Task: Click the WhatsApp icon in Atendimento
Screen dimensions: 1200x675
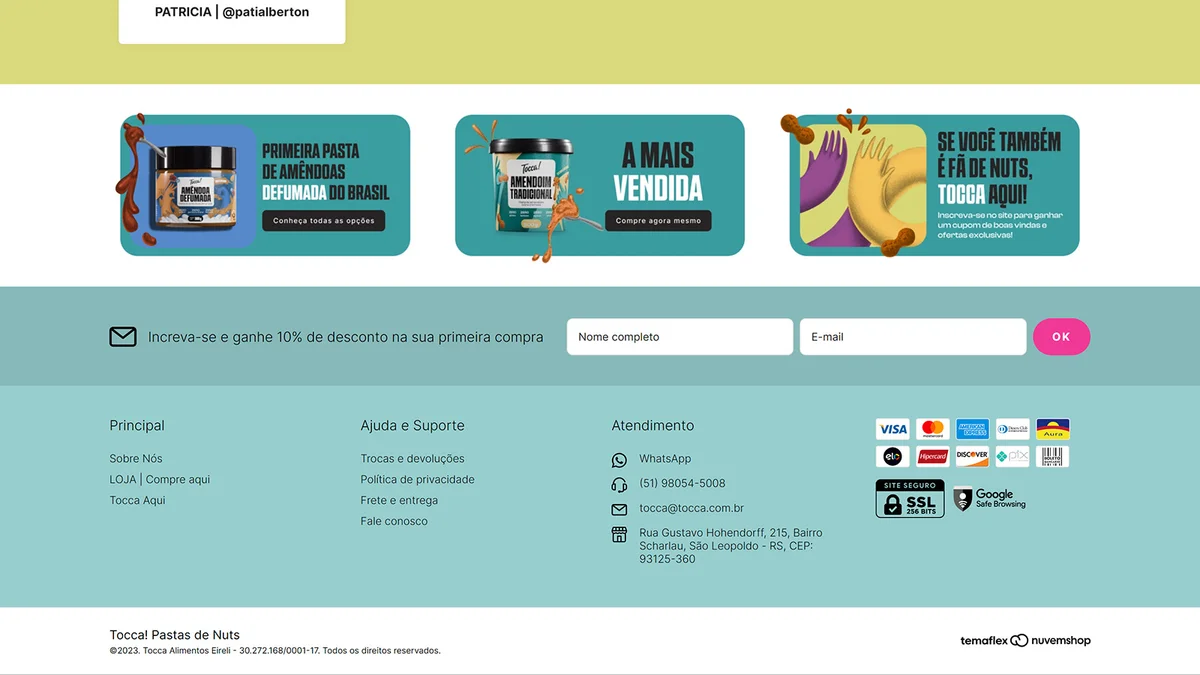Action: click(x=619, y=460)
